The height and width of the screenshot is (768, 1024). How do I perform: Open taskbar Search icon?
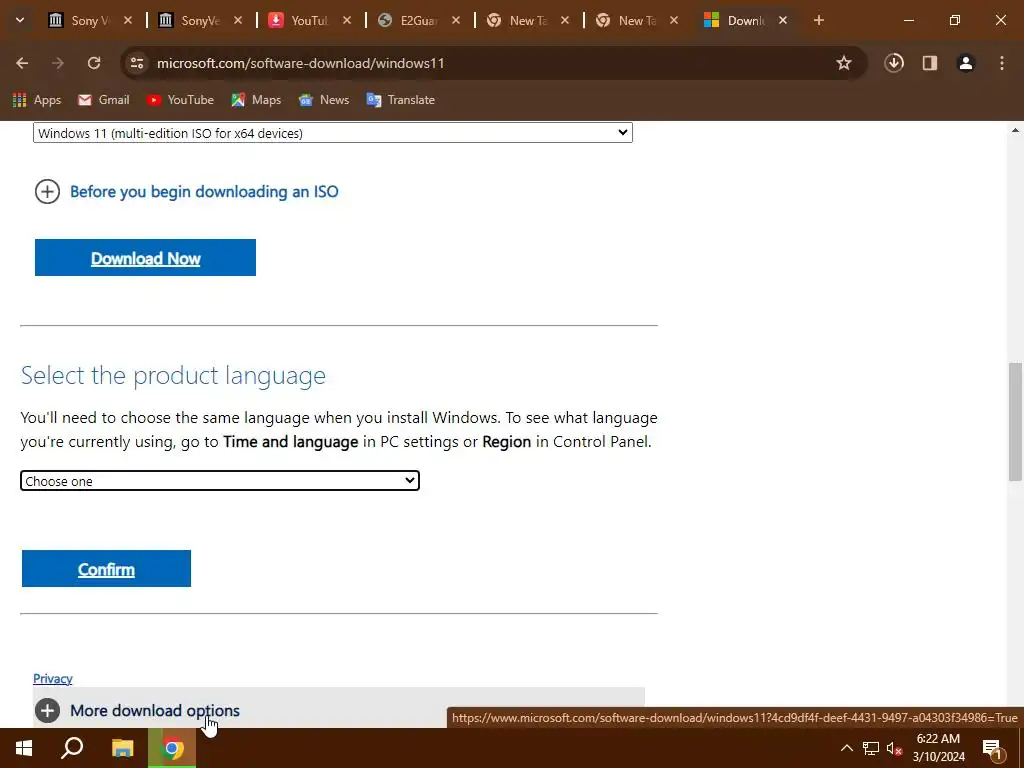pos(72,748)
